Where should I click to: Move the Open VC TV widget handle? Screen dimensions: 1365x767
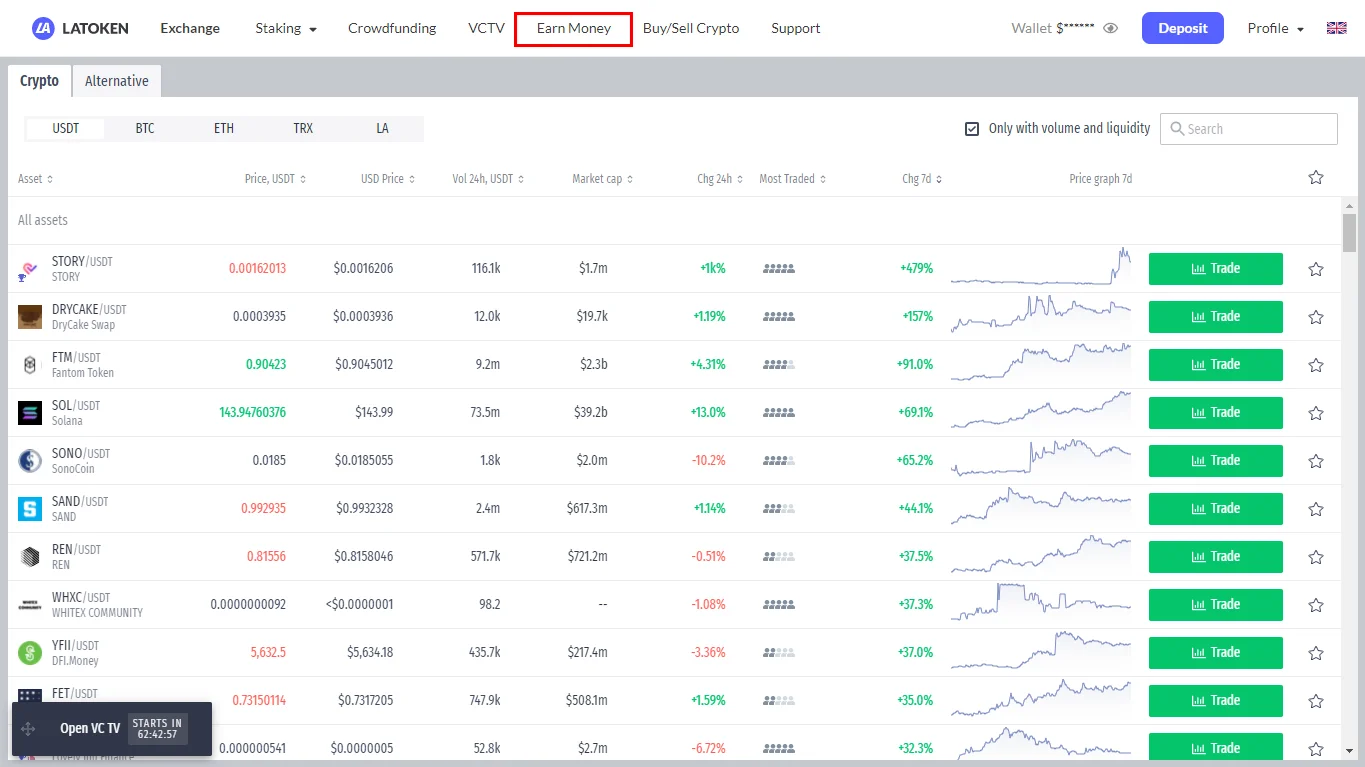coord(28,729)
